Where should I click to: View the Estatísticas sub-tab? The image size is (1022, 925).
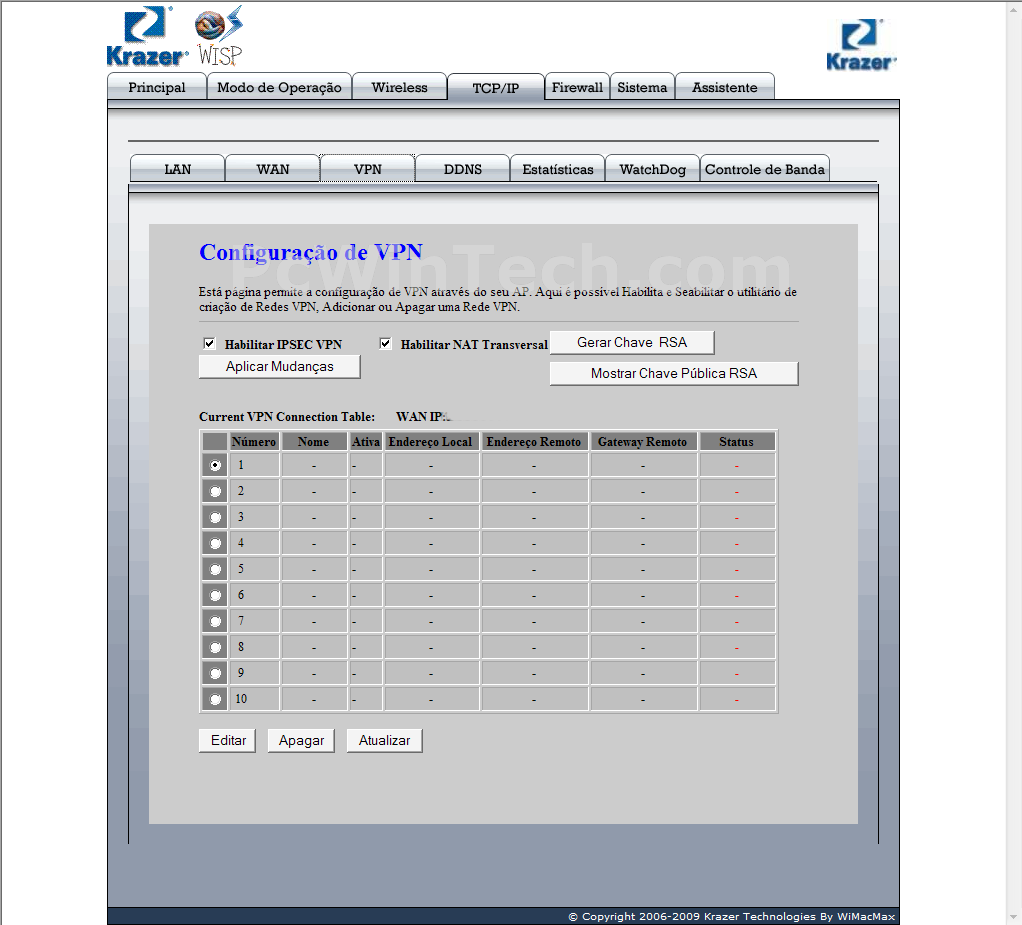(x=557, y=169)
